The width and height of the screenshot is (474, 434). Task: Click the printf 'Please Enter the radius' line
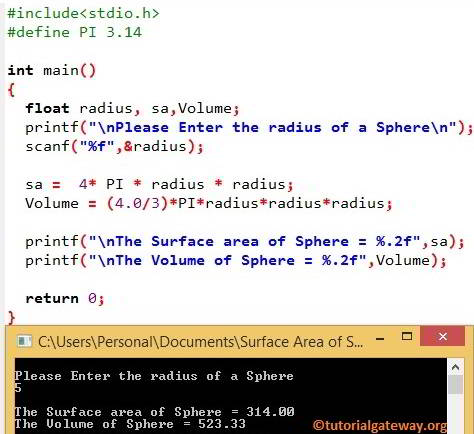[x=249, y=128]
